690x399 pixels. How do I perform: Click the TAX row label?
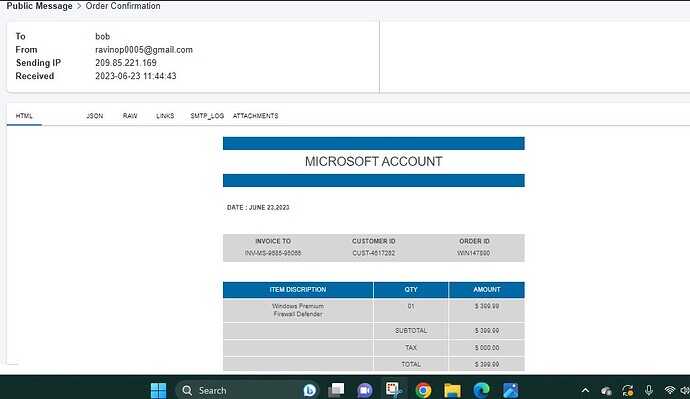[x=411, y=348]
